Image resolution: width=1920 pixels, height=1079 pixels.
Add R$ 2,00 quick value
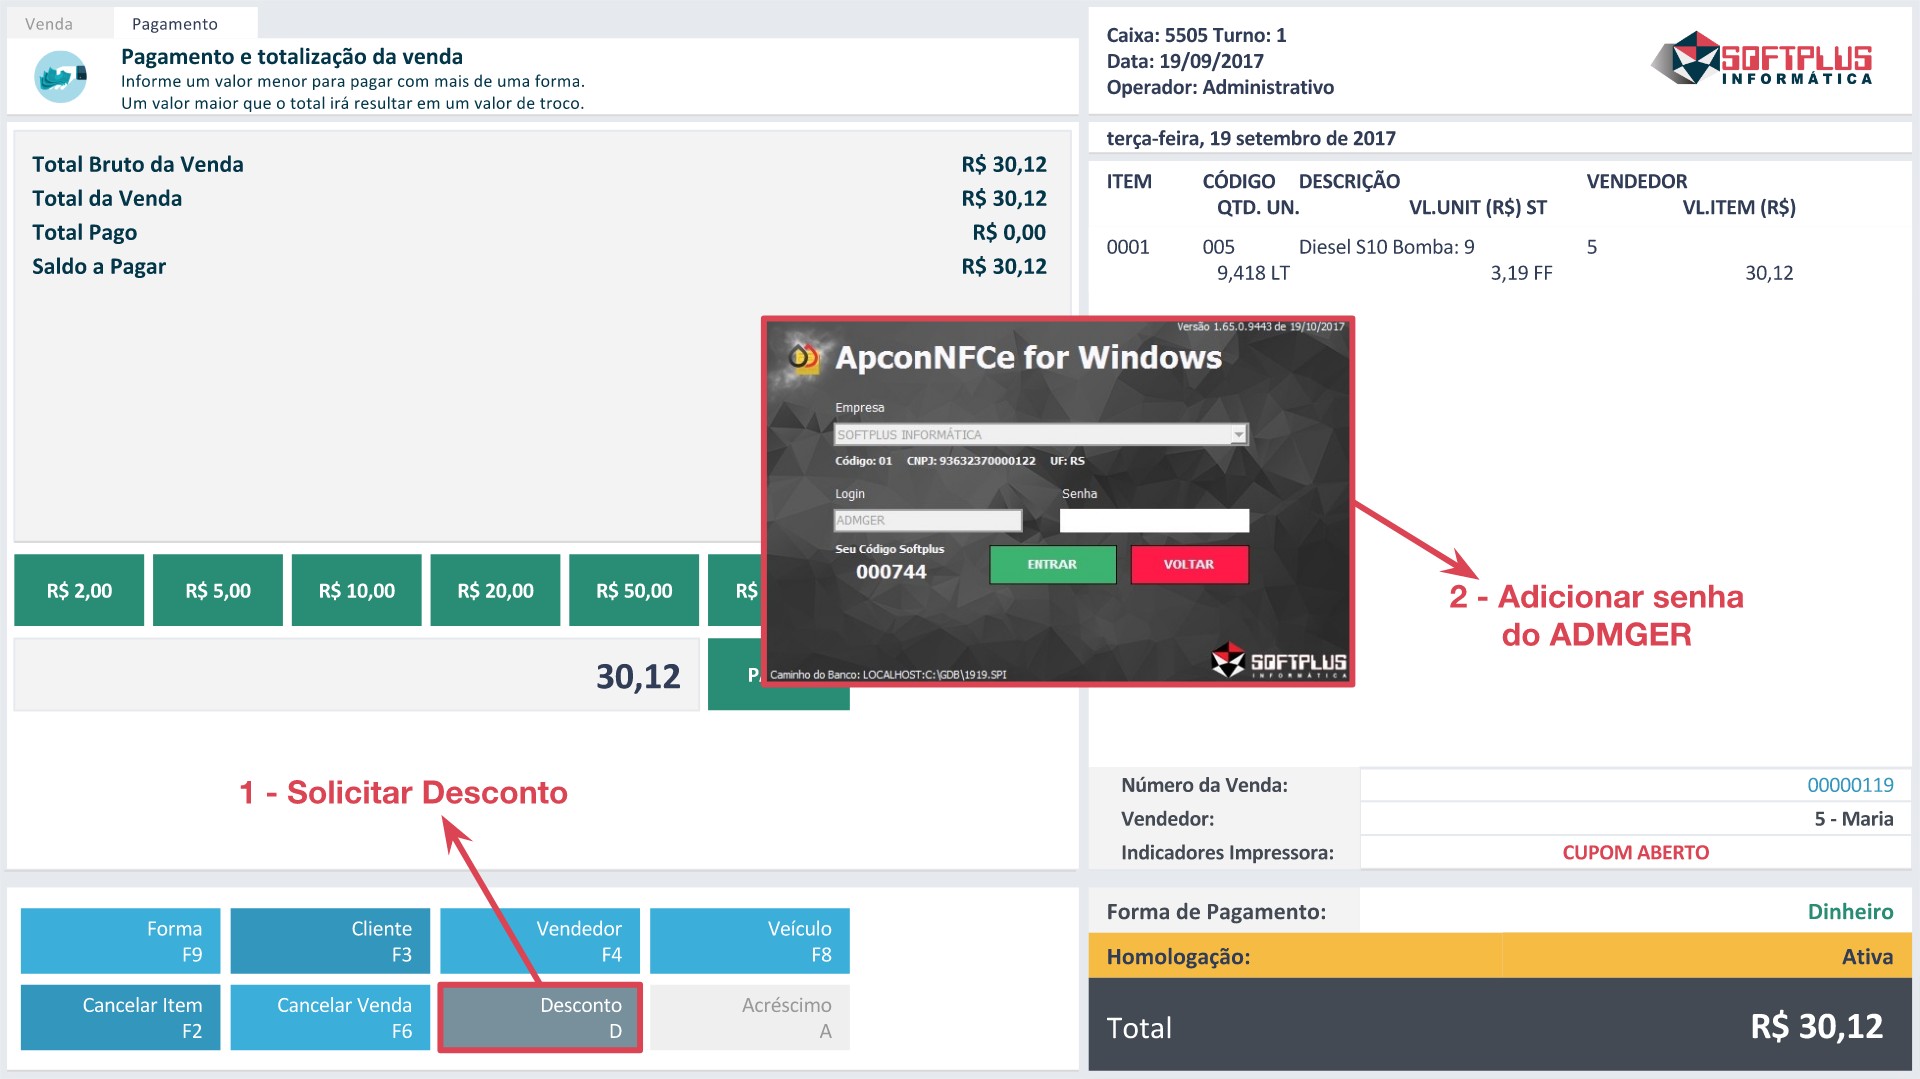pyautogui.click(x=79, y=590)
